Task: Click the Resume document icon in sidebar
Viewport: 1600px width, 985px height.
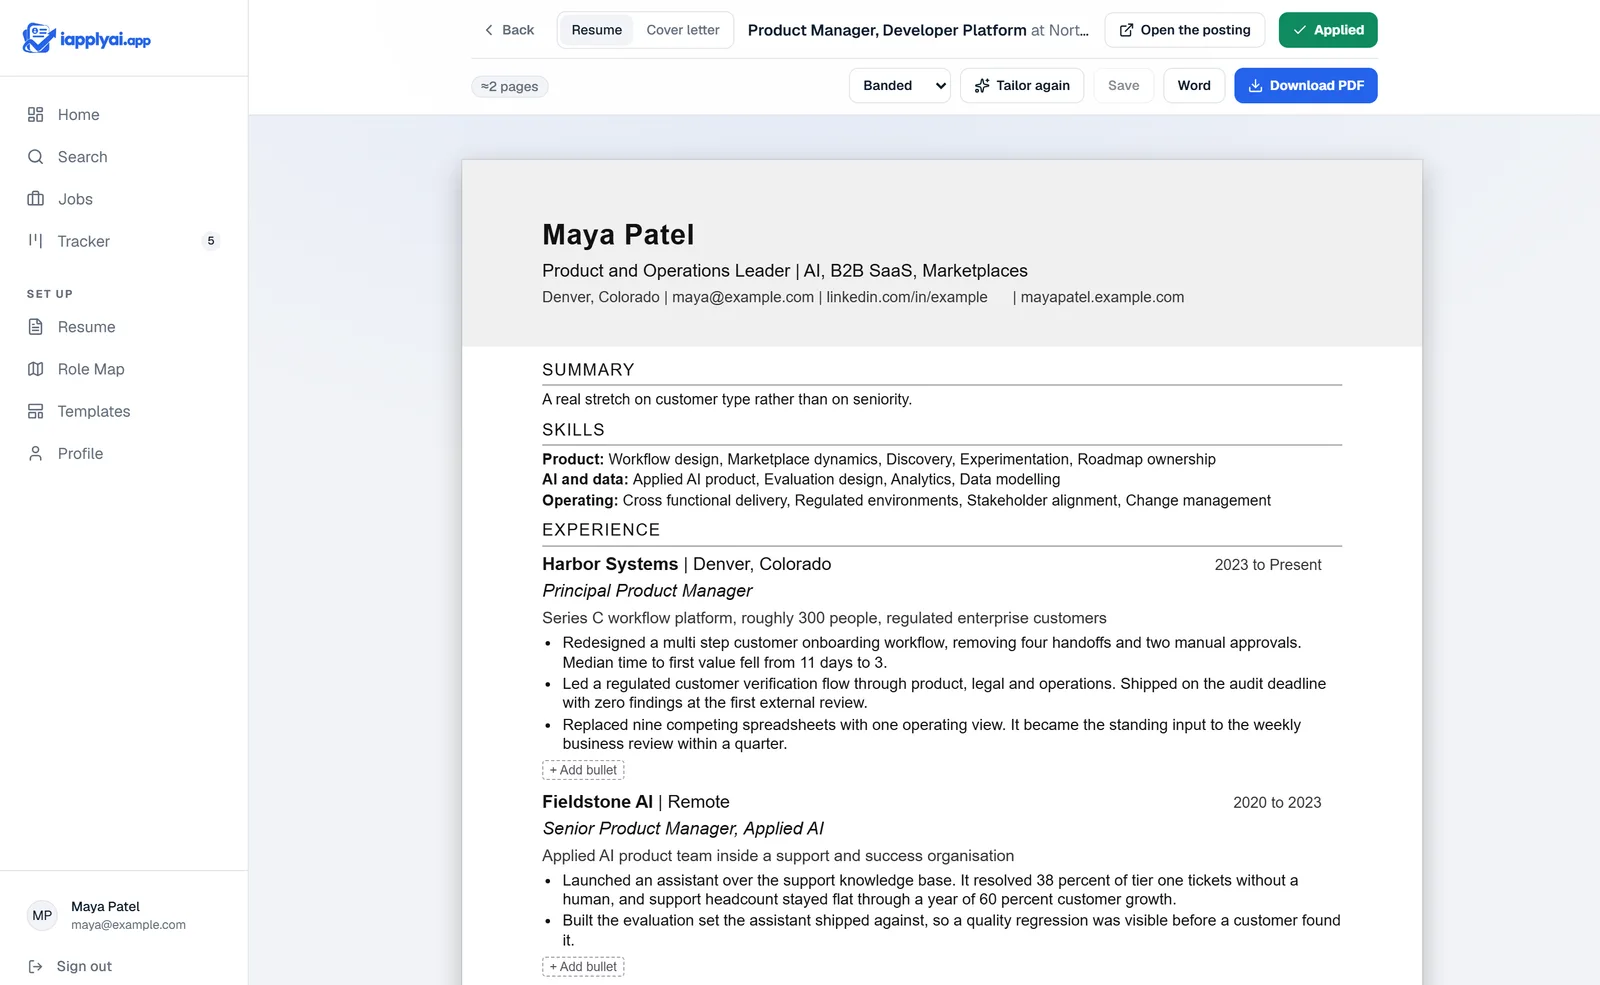Action: (x=36, y=327)
